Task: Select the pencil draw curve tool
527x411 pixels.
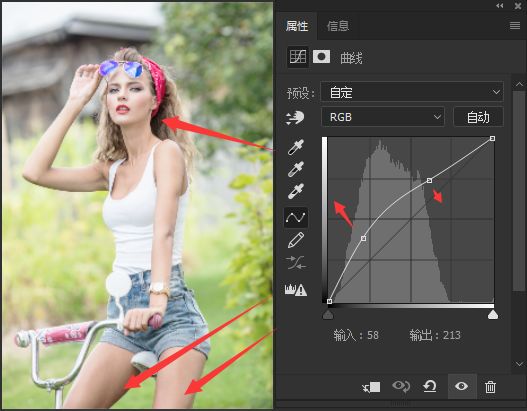Action: [x=296, y=240]
